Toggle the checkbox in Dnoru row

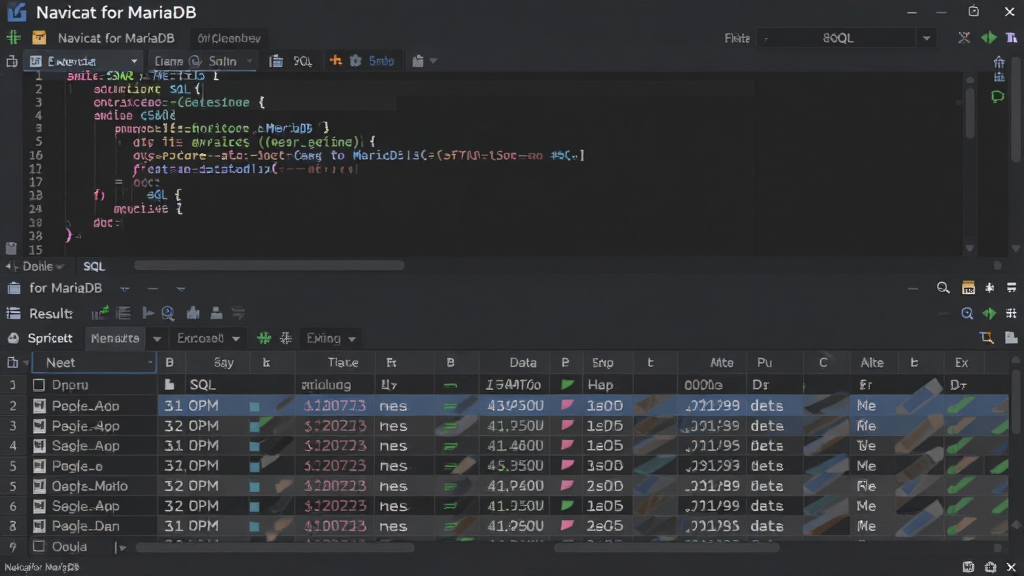[x=39, y=385]
